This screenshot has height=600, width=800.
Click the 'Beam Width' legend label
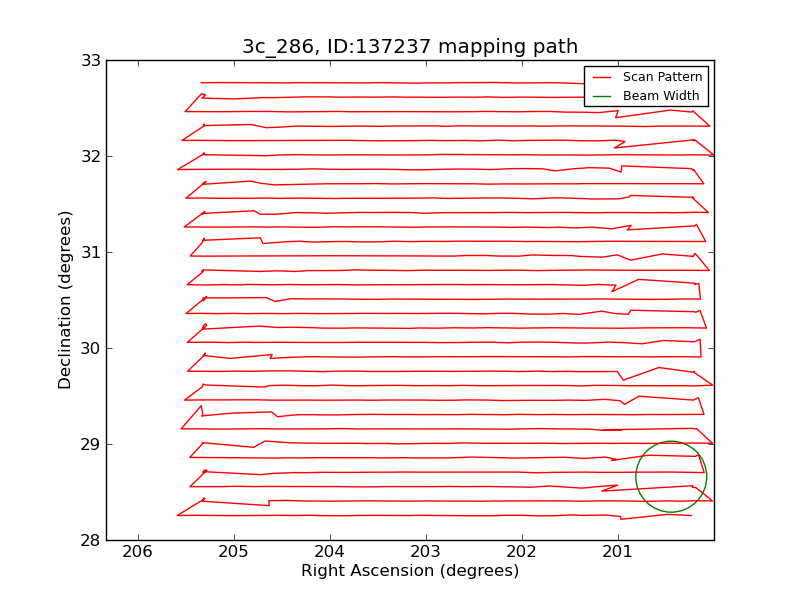[661, 95]
